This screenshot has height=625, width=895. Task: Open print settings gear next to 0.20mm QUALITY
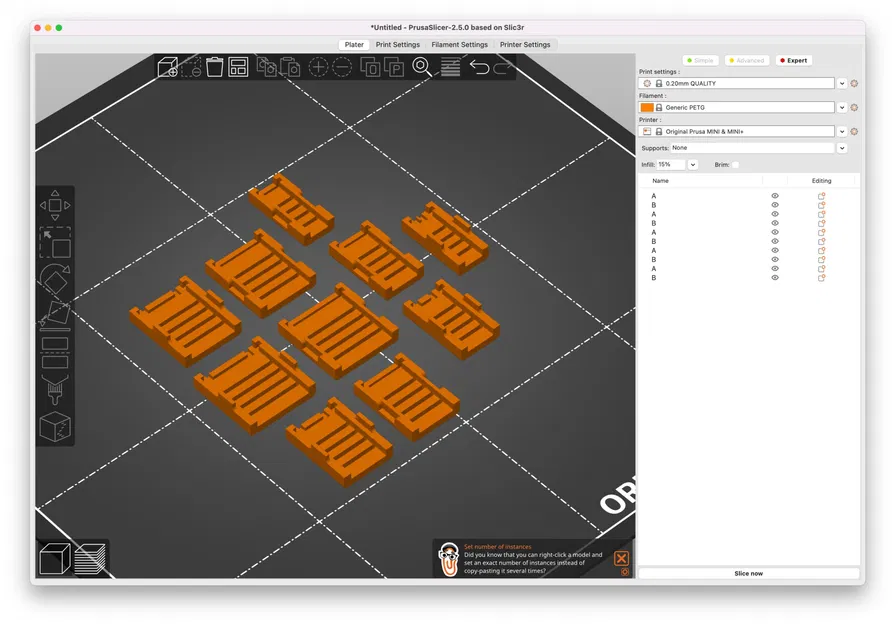click(x=854, y=83)
